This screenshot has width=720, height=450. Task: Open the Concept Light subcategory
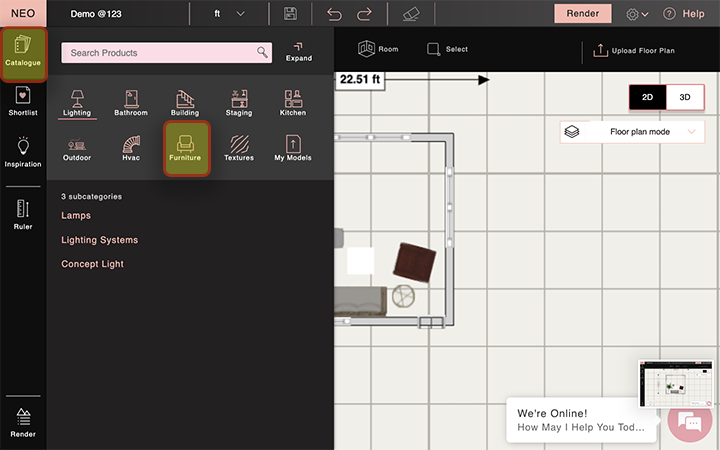point(92,264)
